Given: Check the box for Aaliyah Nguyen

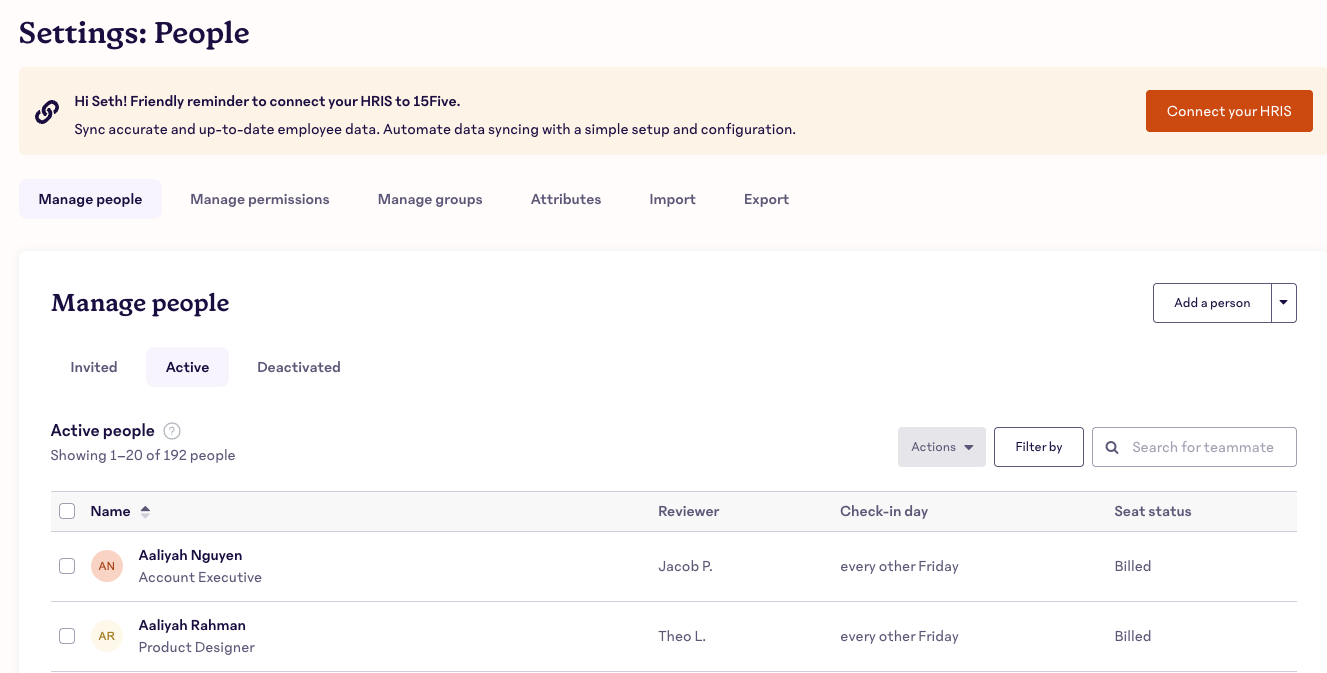Looking at the screenshot, I should click(67, 566).
